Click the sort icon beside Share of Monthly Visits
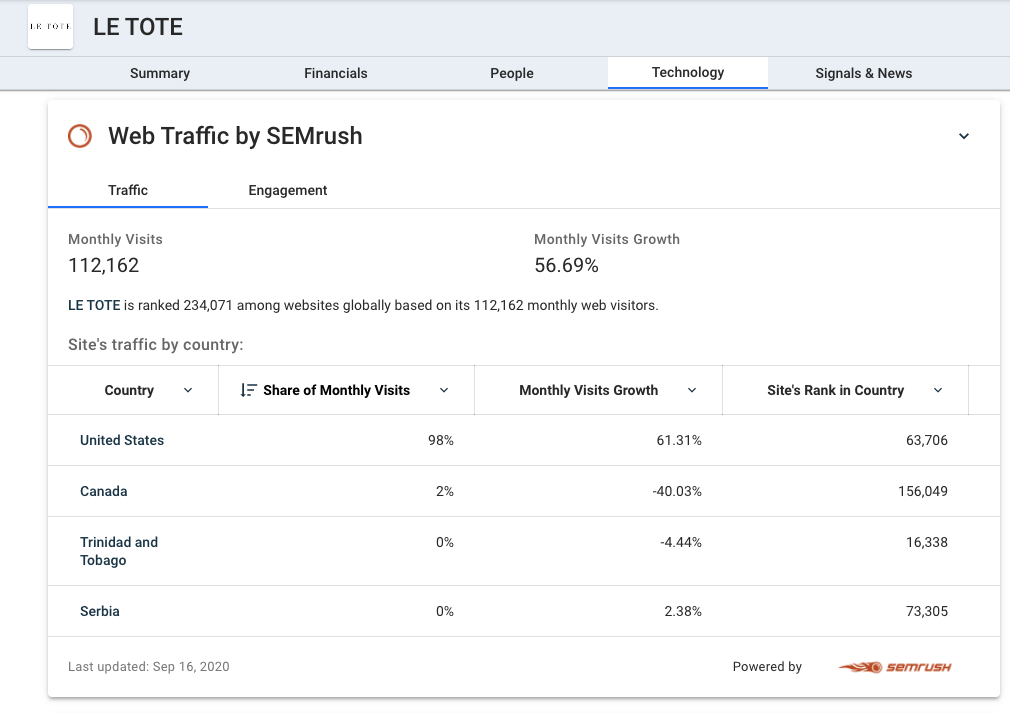 (248, 390)
